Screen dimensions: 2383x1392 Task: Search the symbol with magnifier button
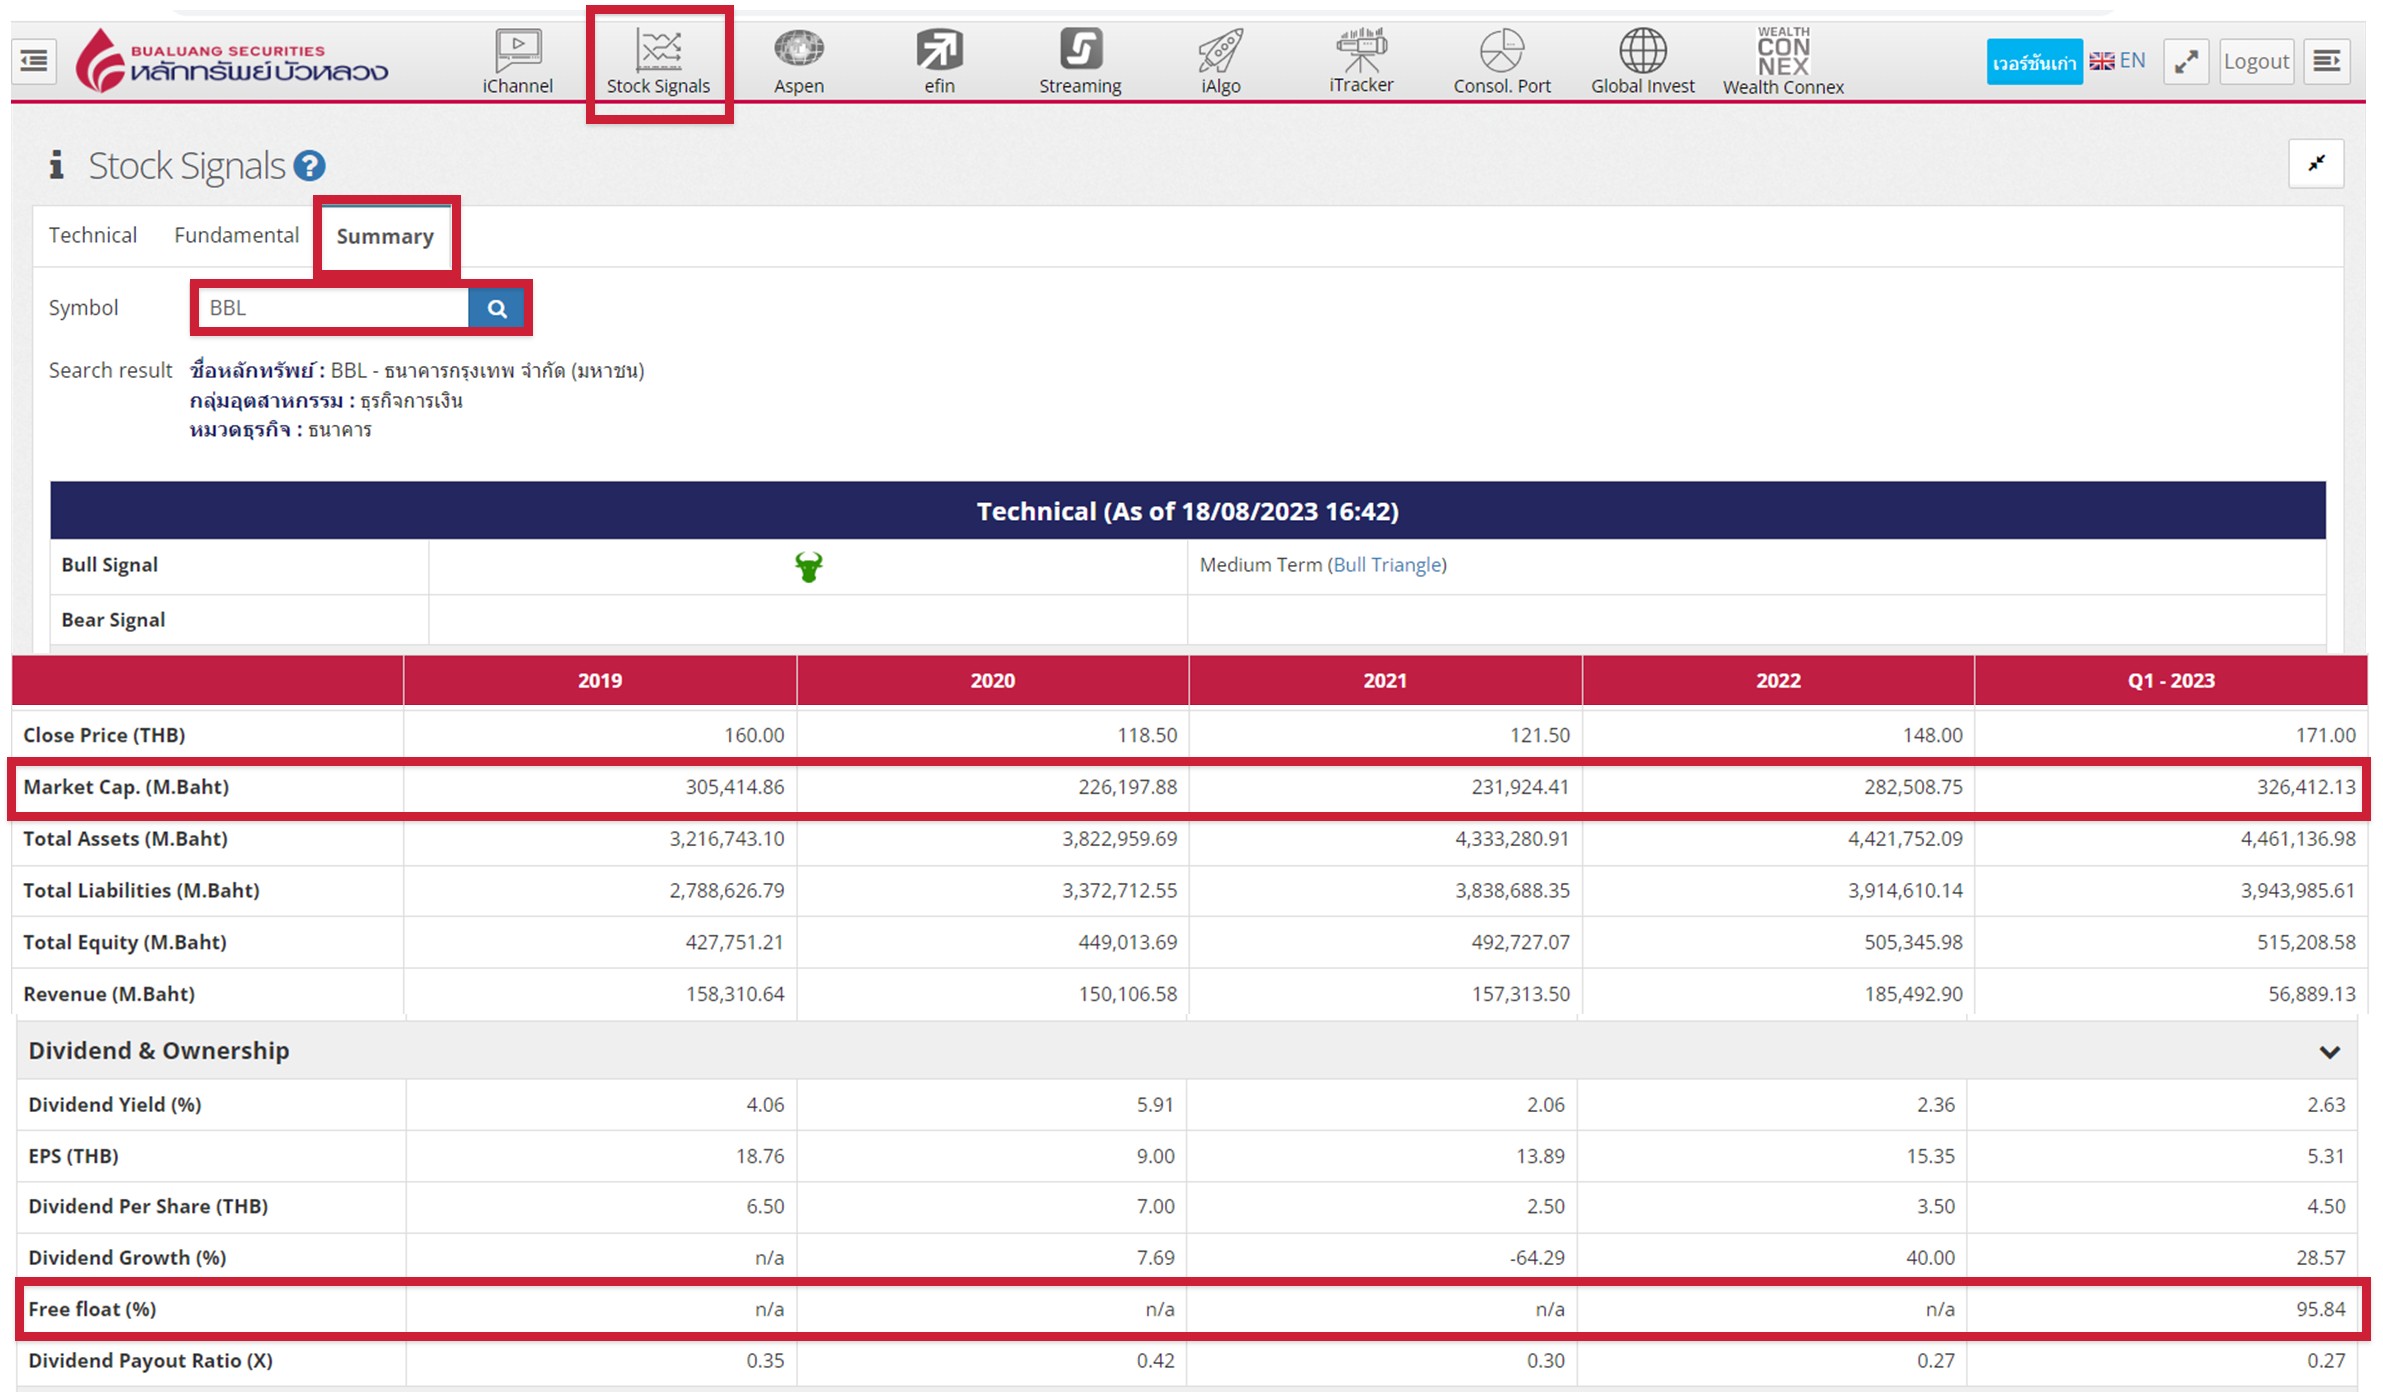496,308
